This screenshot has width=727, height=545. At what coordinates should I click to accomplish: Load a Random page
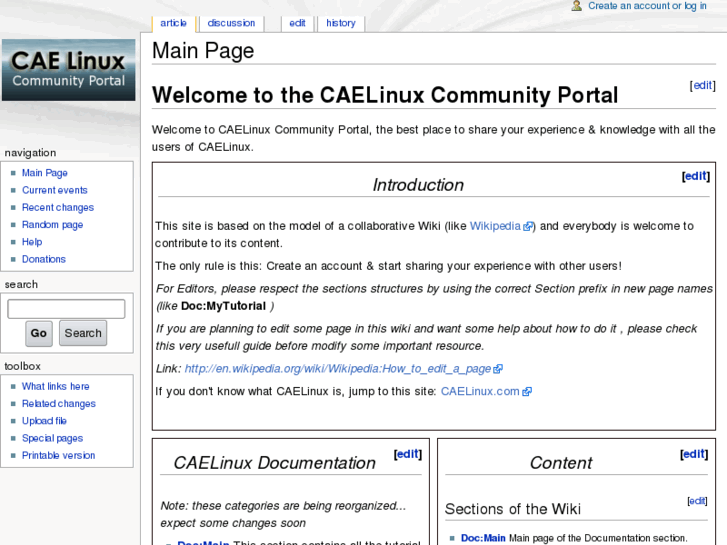pos(52,224)
